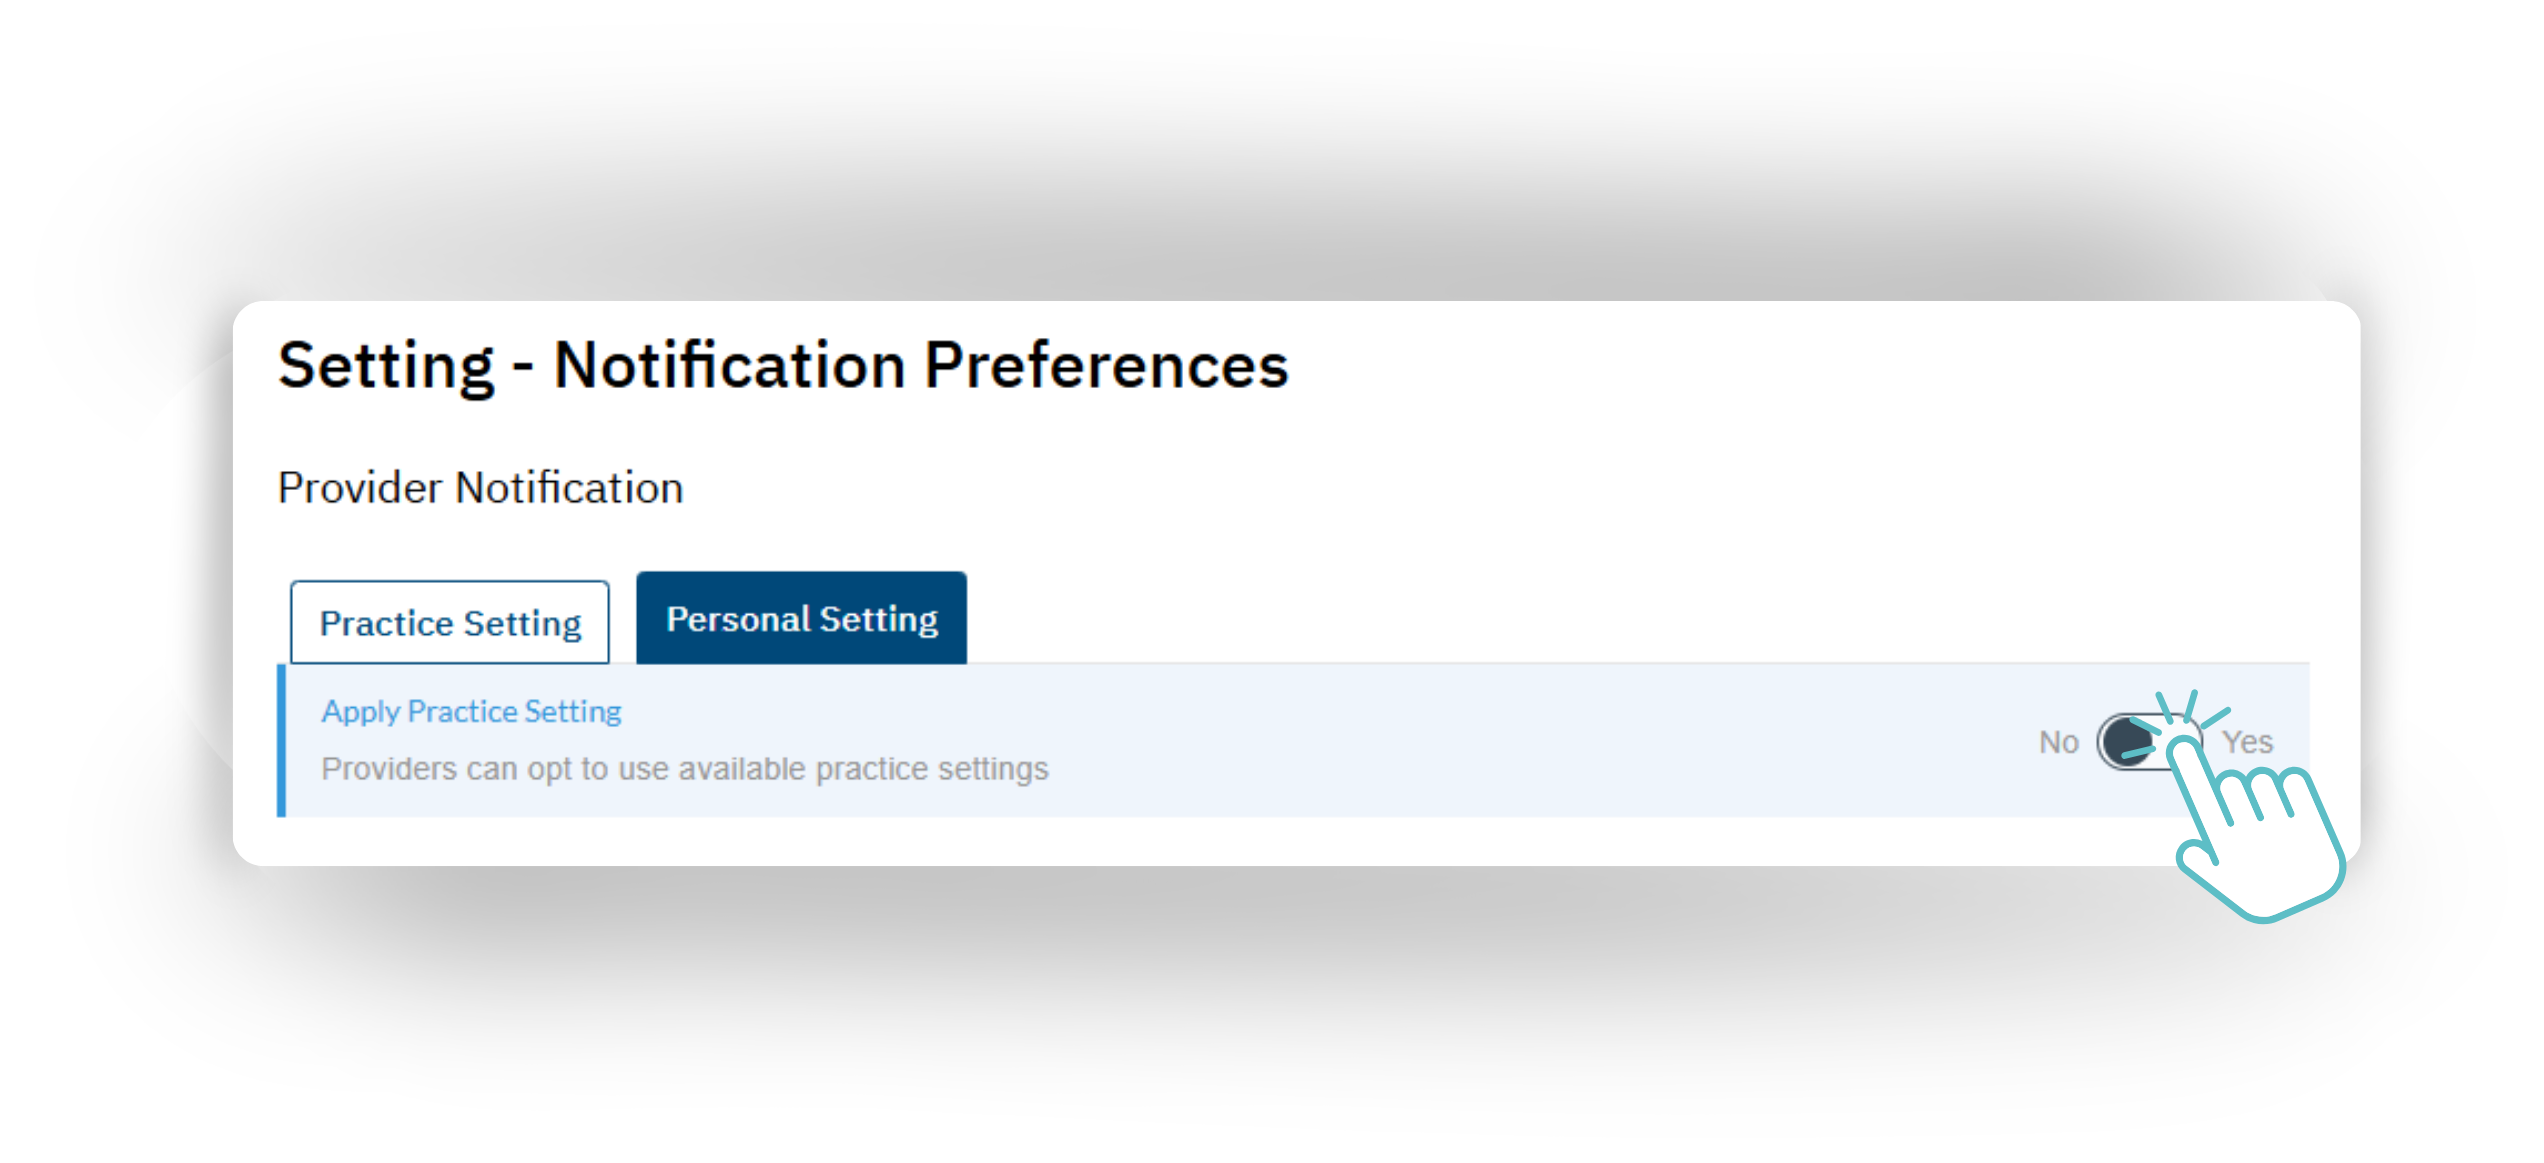2544x1163 pixels.
Task: Click the "Provider Notification" heading
Action: coord(480,488)
